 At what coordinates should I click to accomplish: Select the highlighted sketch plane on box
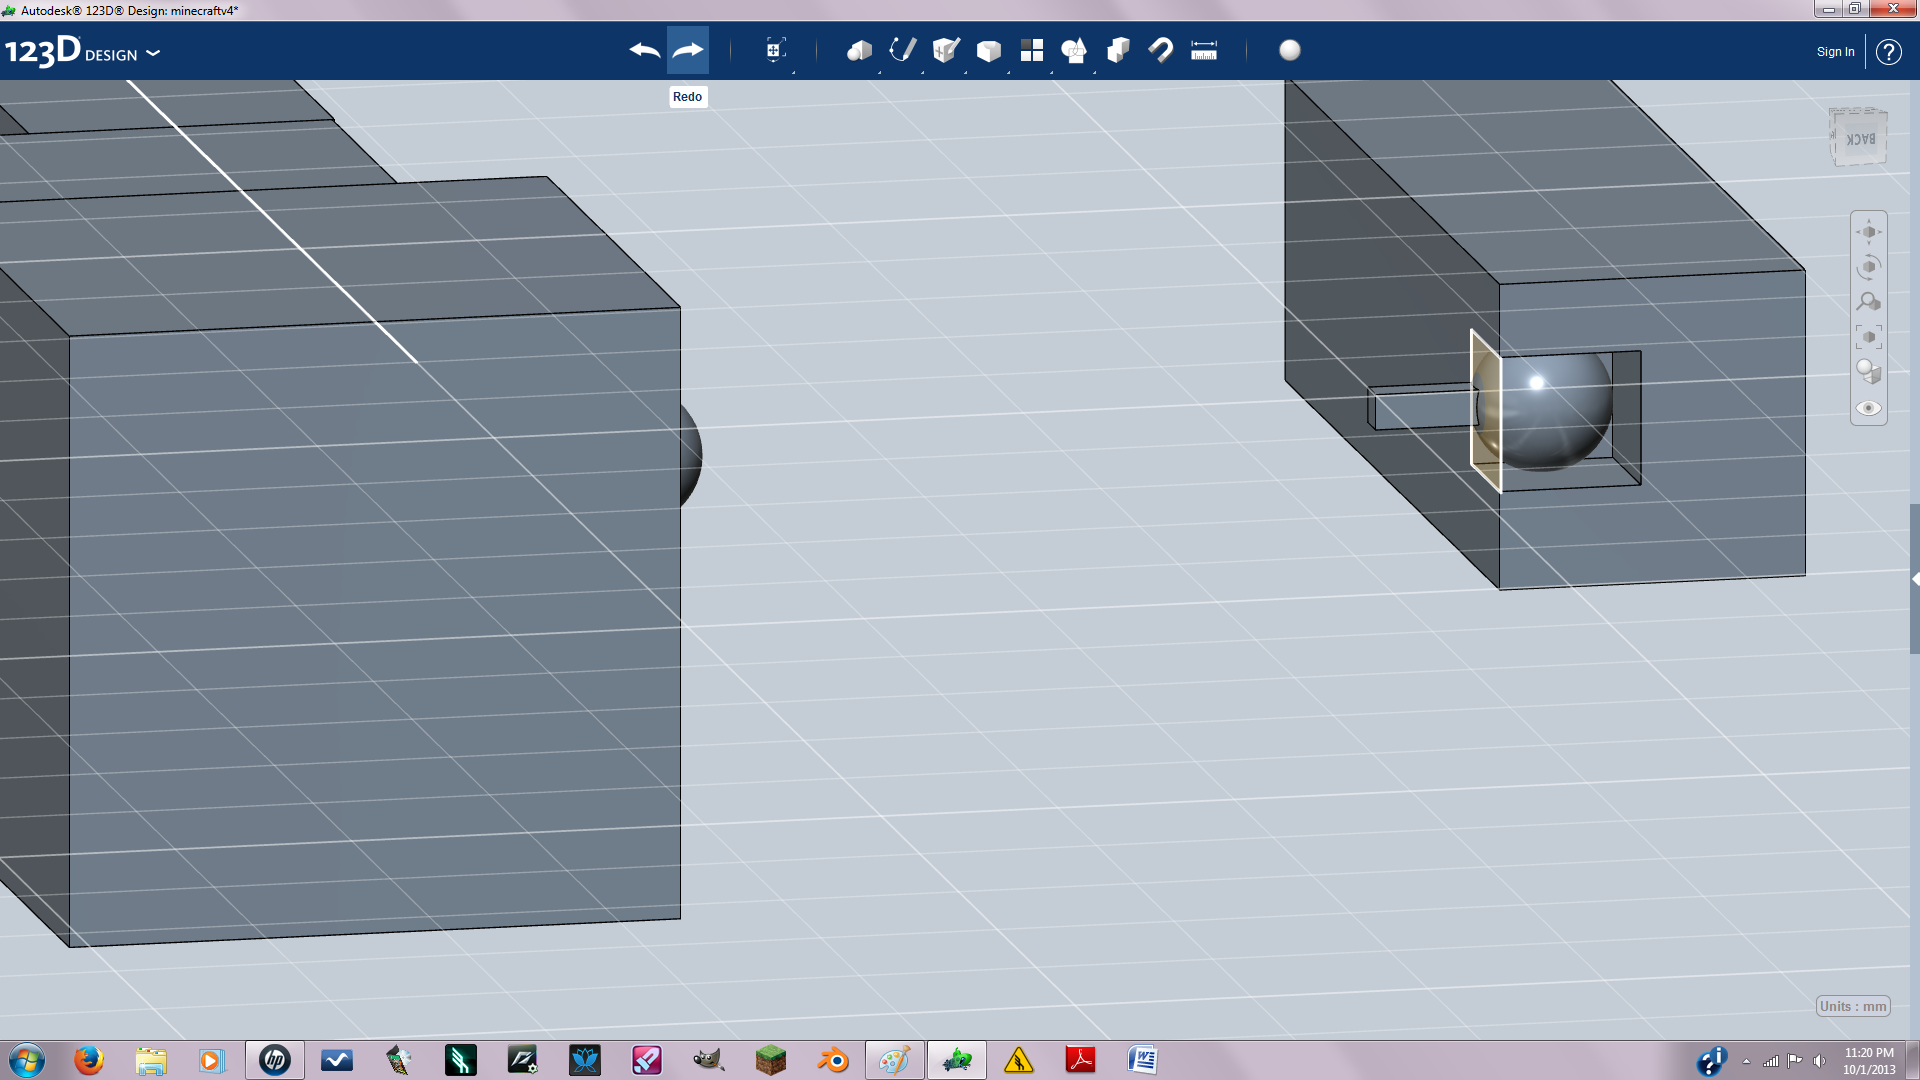[1484, 412]
